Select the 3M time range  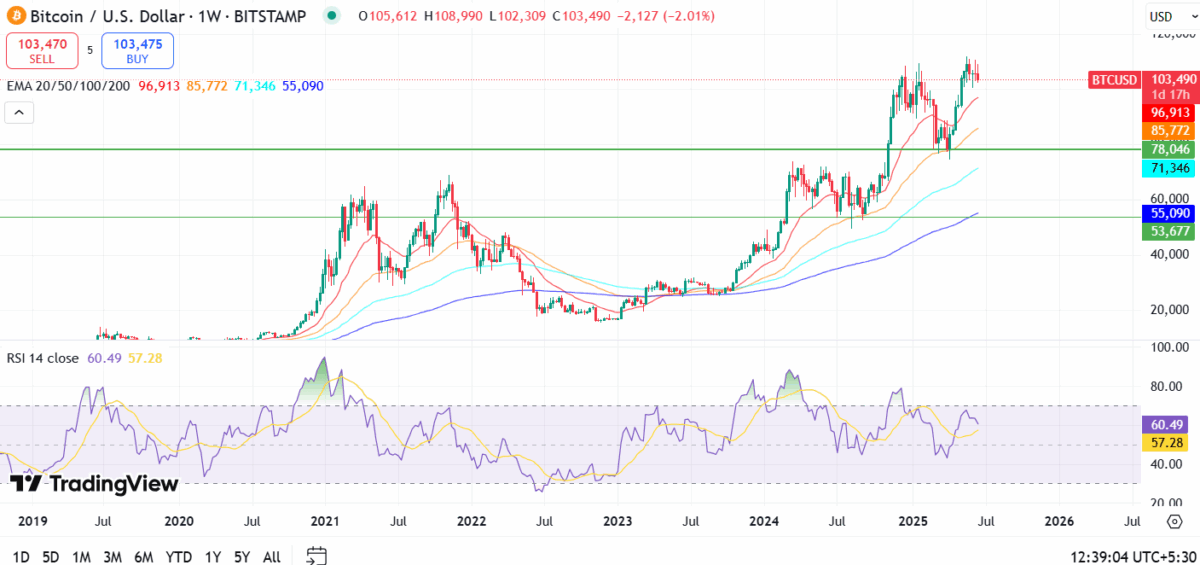pyautogui.click(x=113, y=556)
